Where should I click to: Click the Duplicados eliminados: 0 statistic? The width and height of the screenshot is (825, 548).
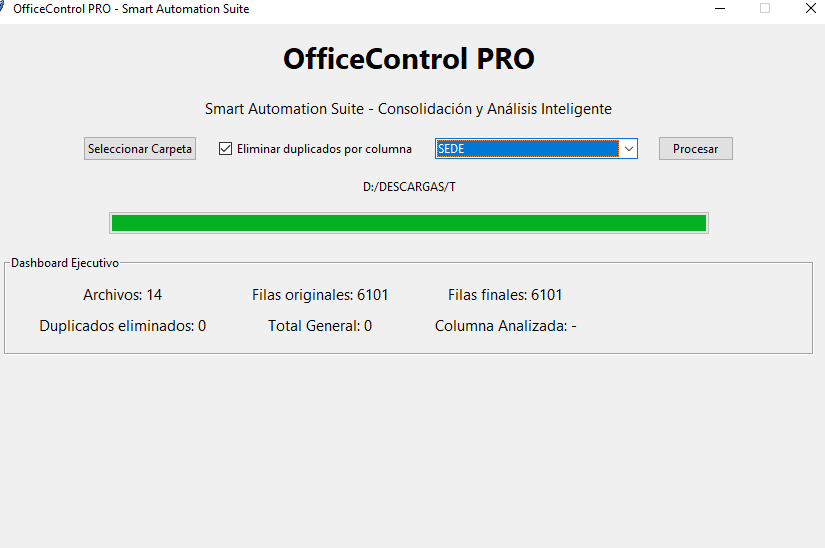(x=122, y=326)
